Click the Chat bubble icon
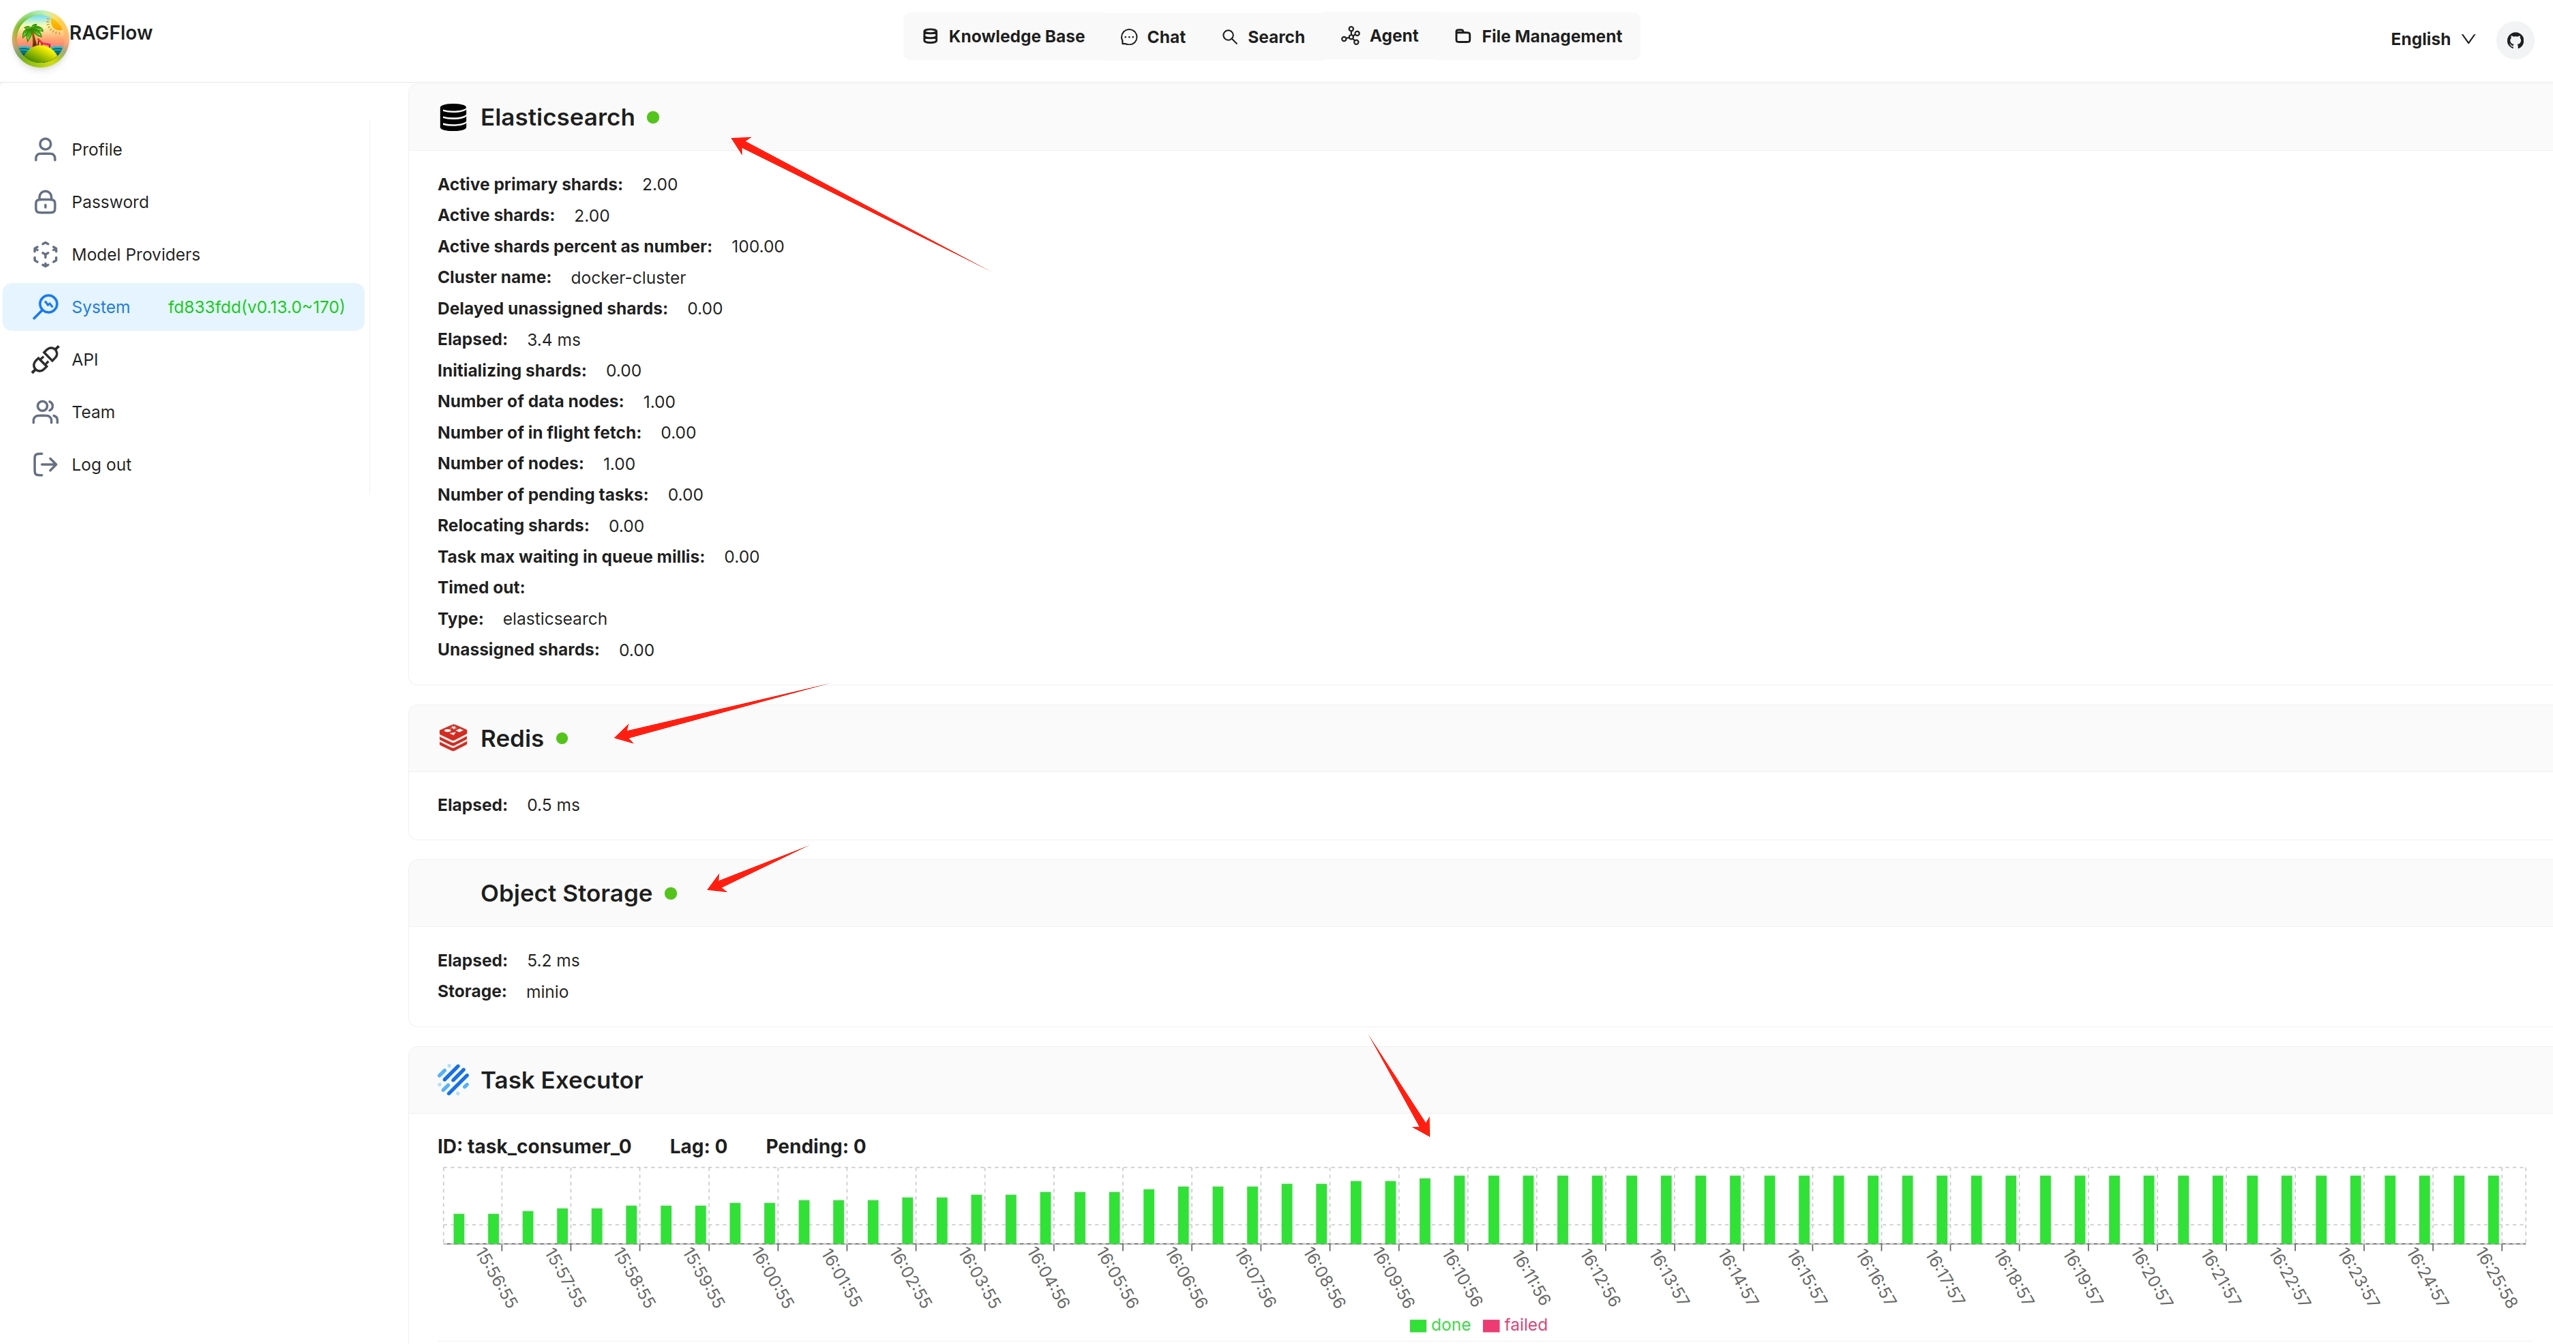The image size is (2553, 1344). pos(1129,37)
